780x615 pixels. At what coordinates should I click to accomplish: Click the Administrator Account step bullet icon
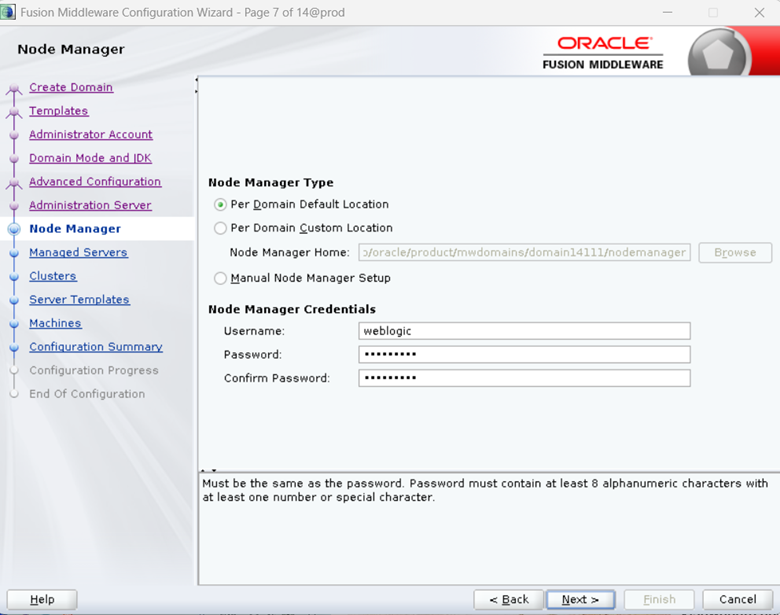[14, 135]
